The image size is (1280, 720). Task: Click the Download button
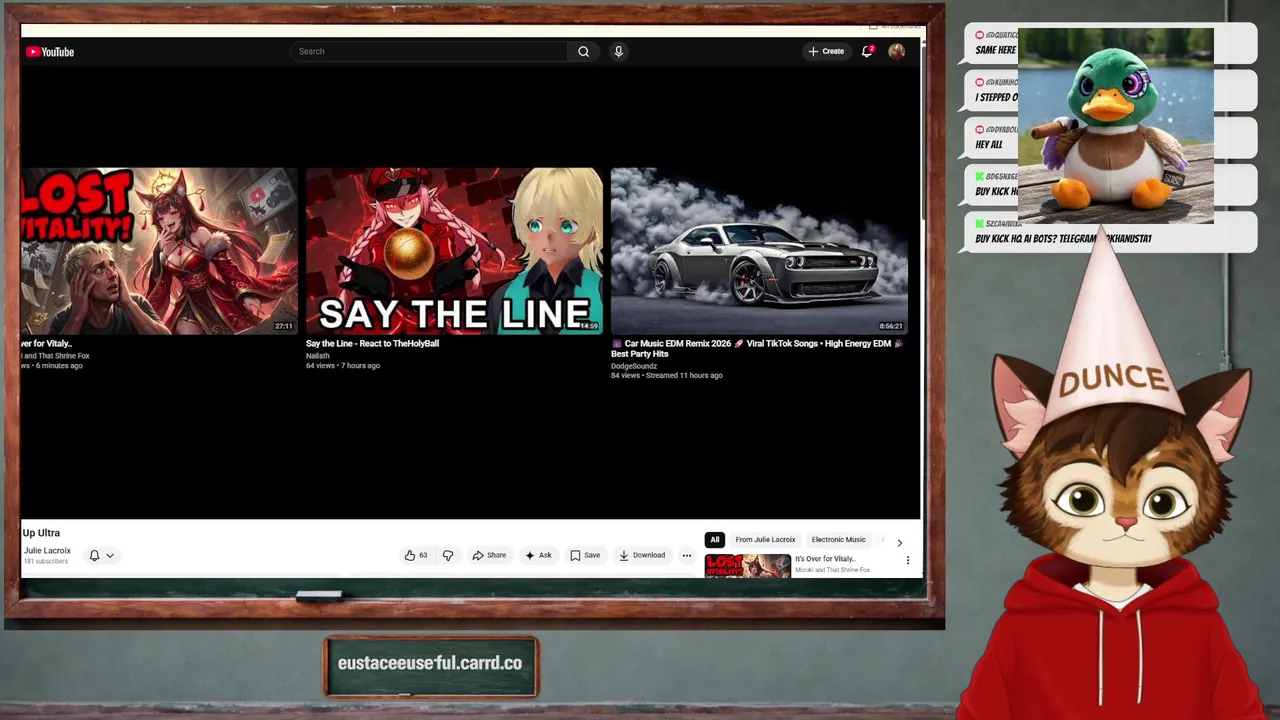pos(641,555)
